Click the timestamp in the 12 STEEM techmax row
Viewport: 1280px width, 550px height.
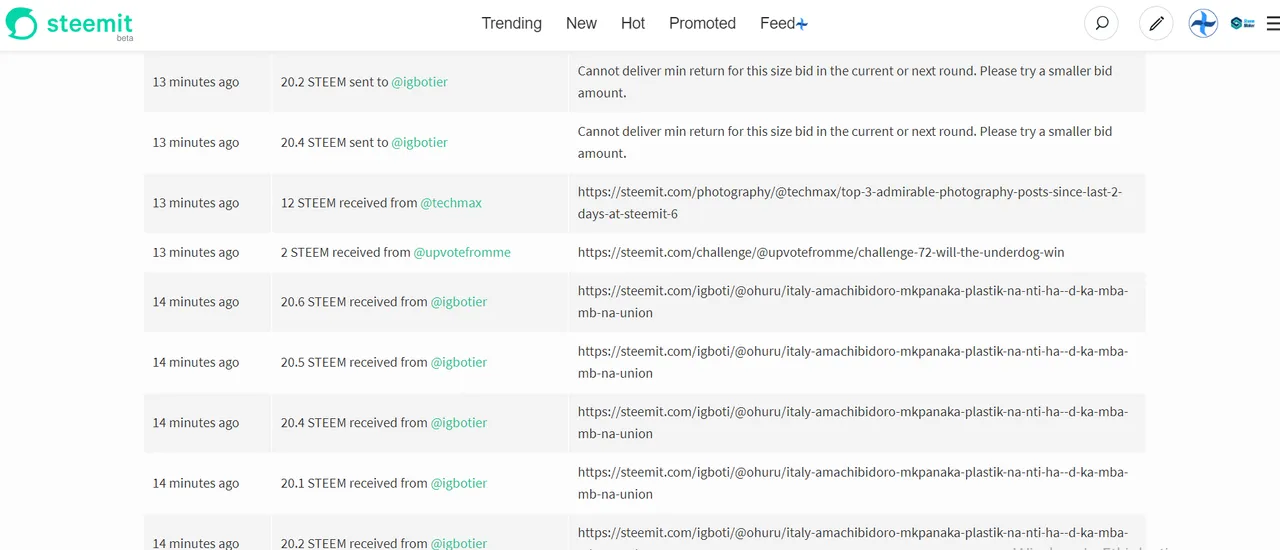[196, 203]
